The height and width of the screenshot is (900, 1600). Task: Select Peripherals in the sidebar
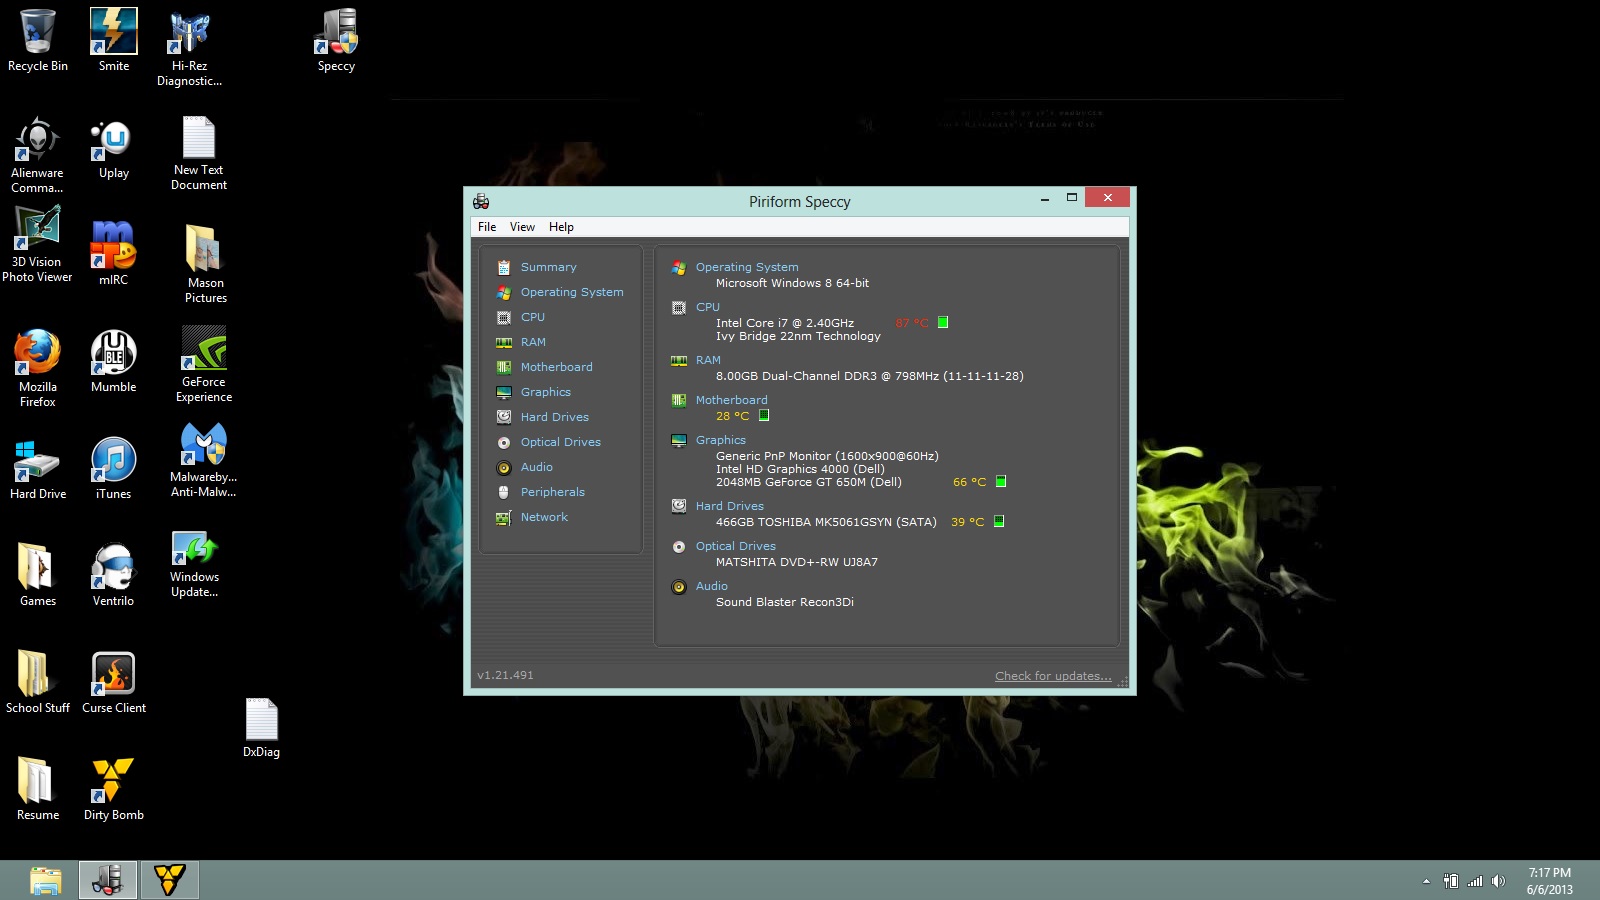pyautogui.click(x=552, y=492)
